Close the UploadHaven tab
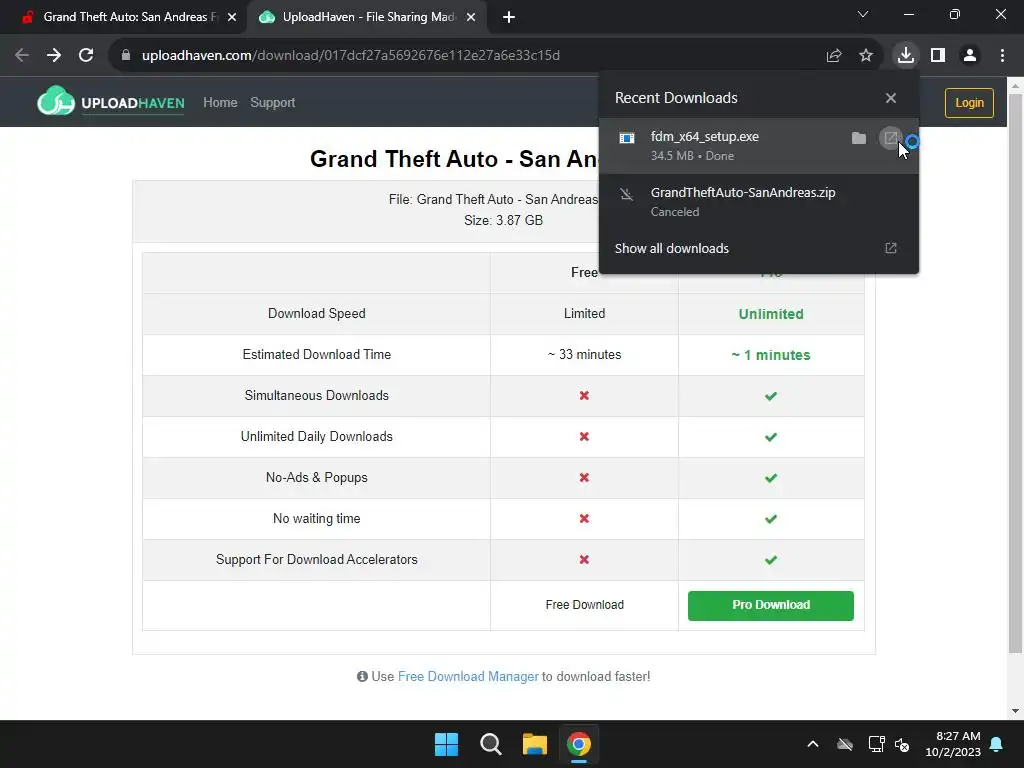1024x768 pixels. (x=471, y=18)
